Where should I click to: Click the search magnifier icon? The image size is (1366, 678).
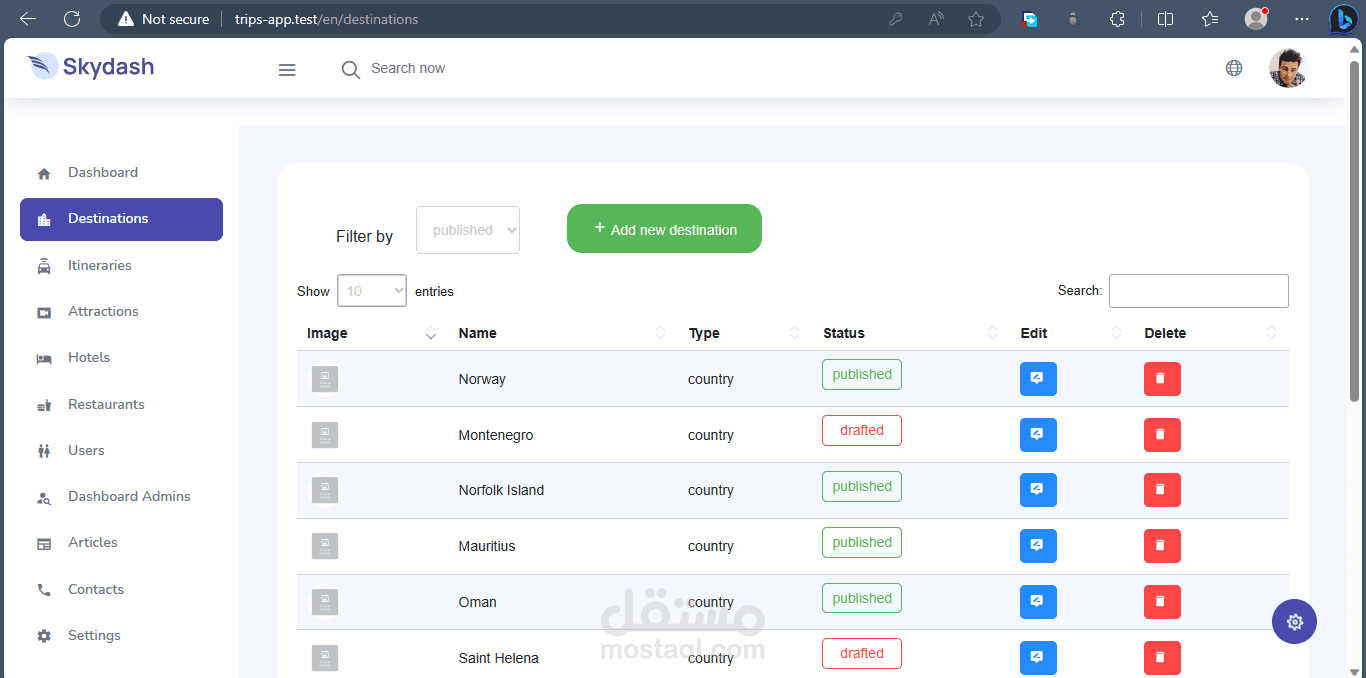point(350,70)
